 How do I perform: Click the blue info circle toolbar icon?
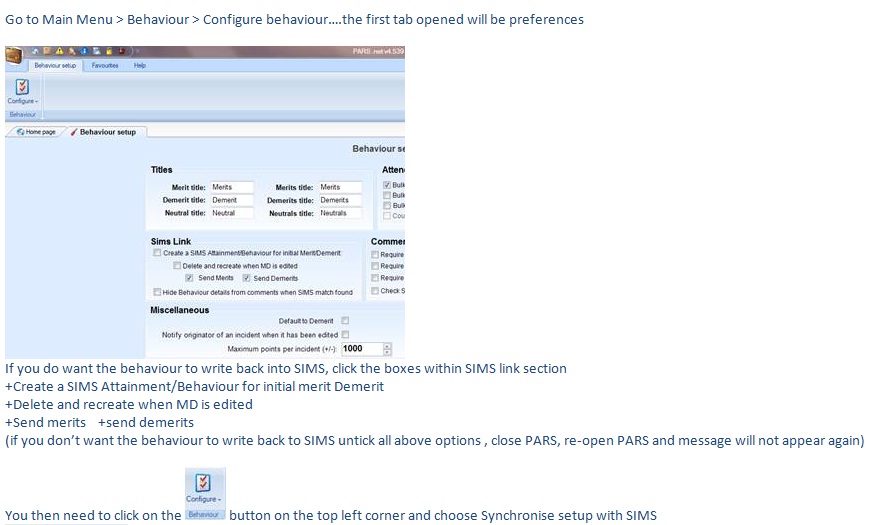[x=84, y=51]
